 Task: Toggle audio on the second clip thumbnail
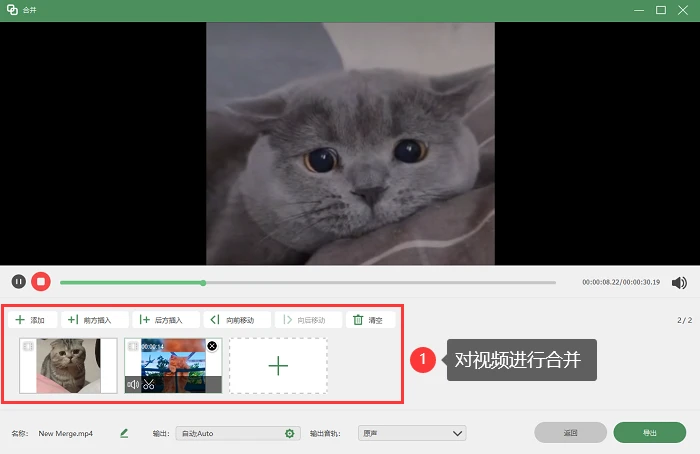point(133,384)
